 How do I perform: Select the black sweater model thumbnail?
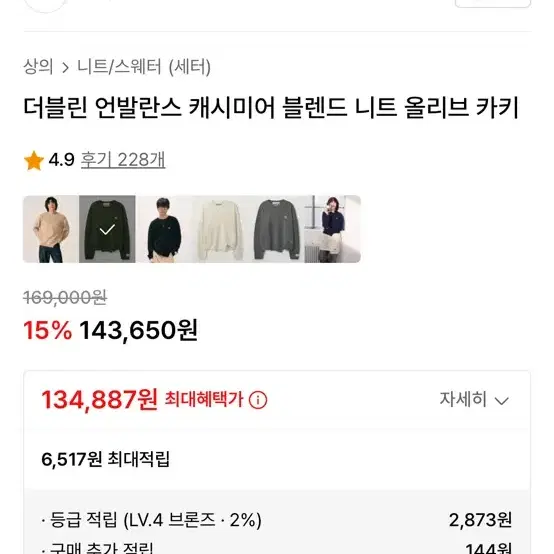164,229
